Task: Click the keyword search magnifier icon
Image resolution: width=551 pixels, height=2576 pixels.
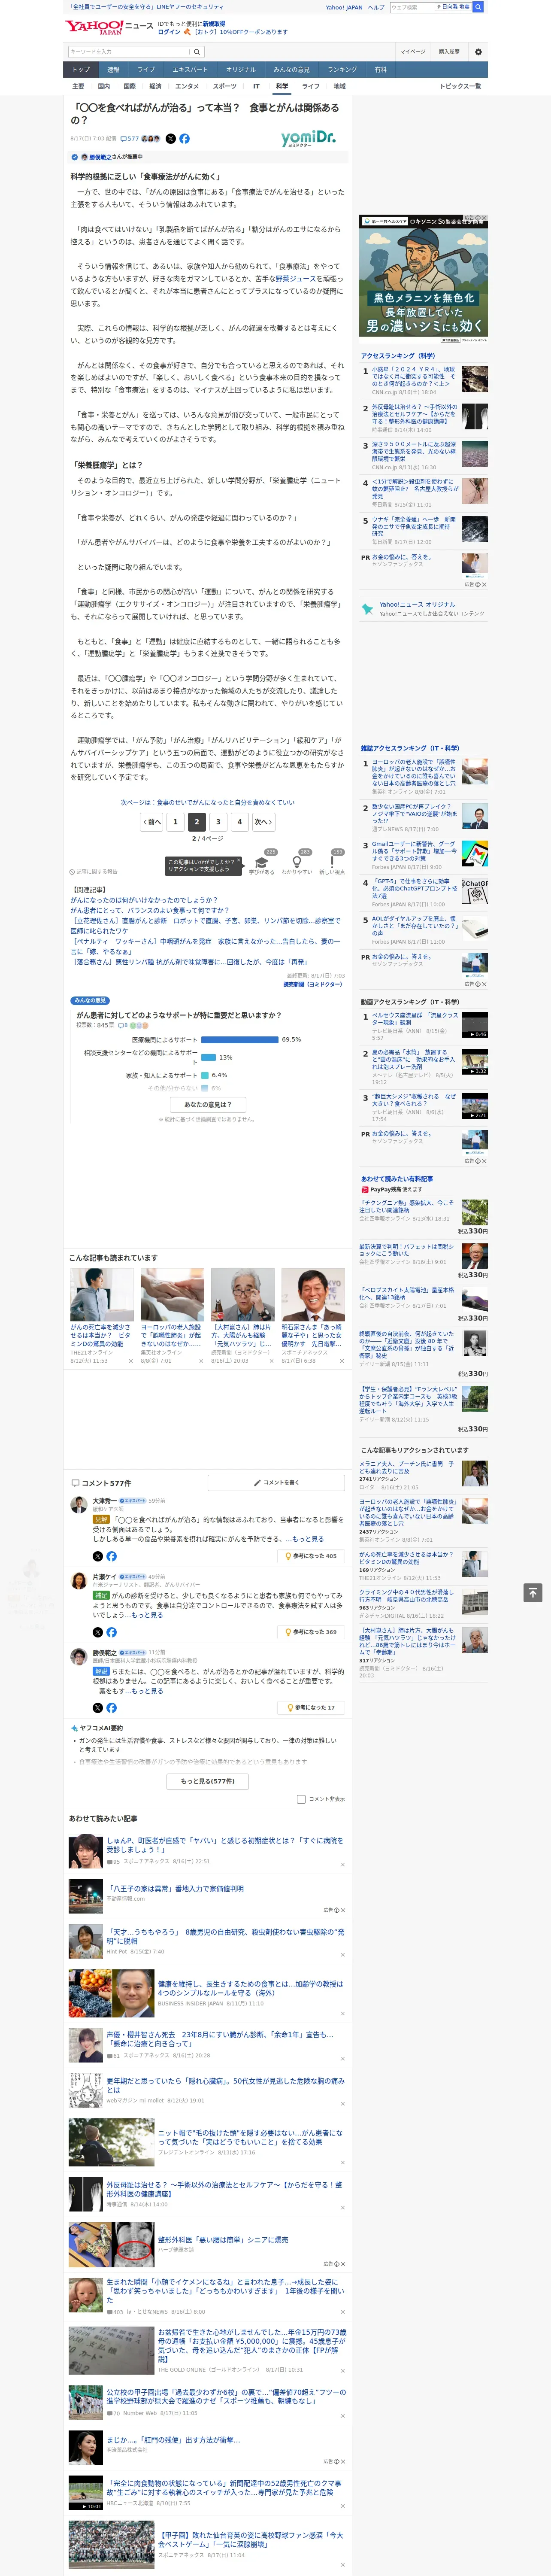Action: click(197, 52)
